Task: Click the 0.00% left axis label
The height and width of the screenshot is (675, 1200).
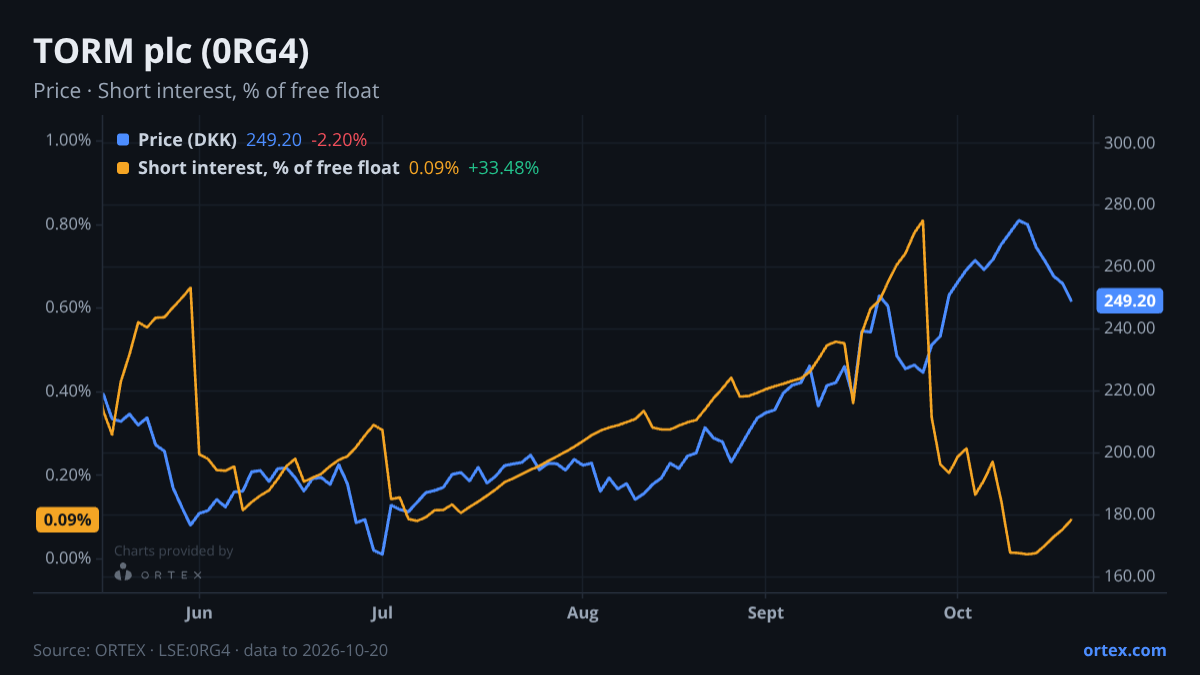Action: pos(68,558)
